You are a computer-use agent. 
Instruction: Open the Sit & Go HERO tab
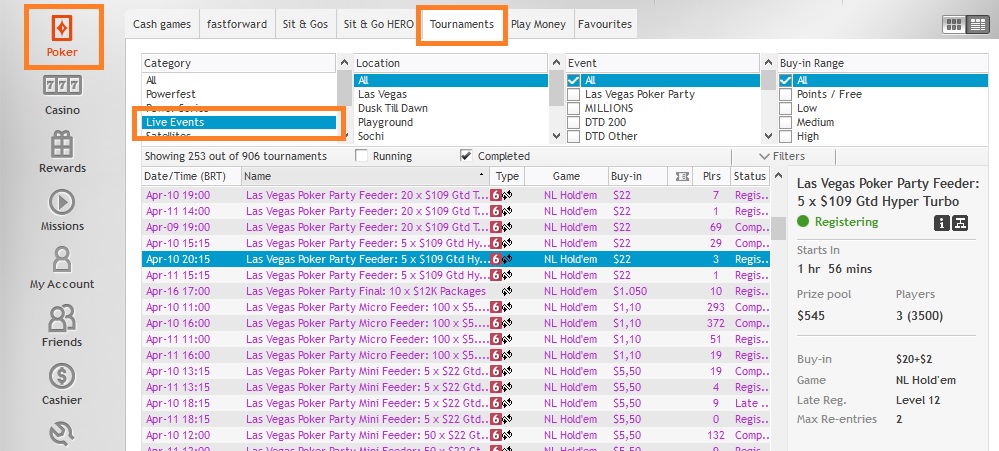tap(378, 24)
